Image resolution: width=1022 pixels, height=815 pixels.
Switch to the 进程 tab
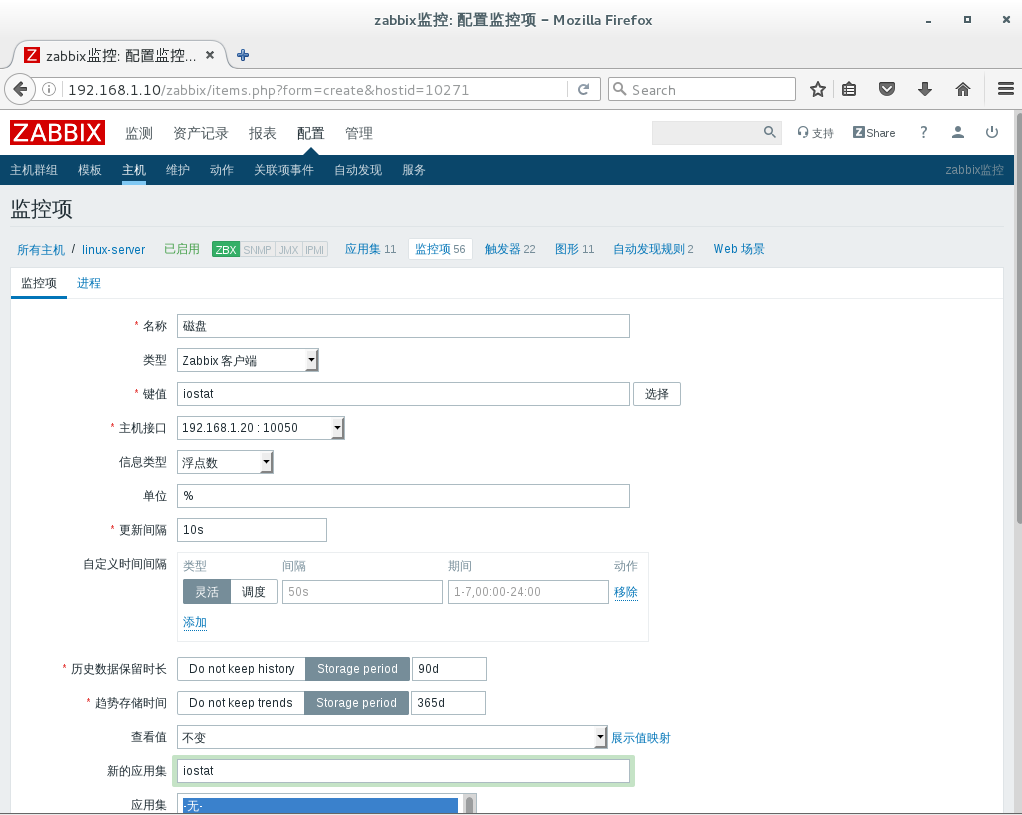click(89, 283)
